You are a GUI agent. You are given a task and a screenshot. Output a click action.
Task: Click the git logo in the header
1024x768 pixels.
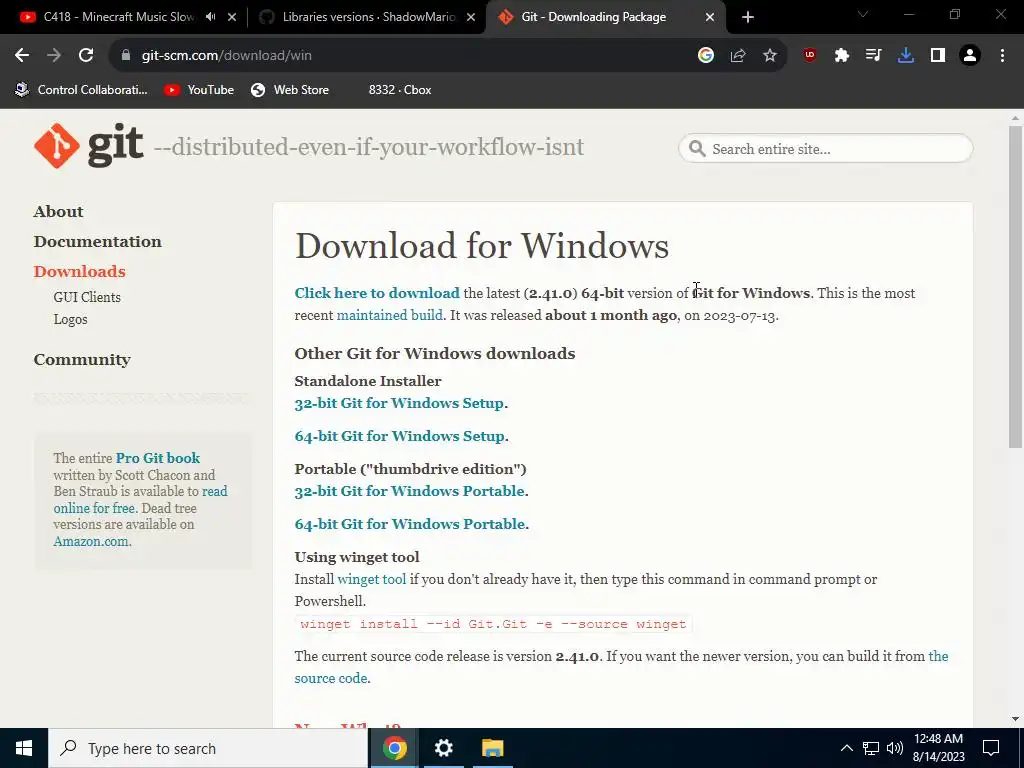[x=89, y=145]
